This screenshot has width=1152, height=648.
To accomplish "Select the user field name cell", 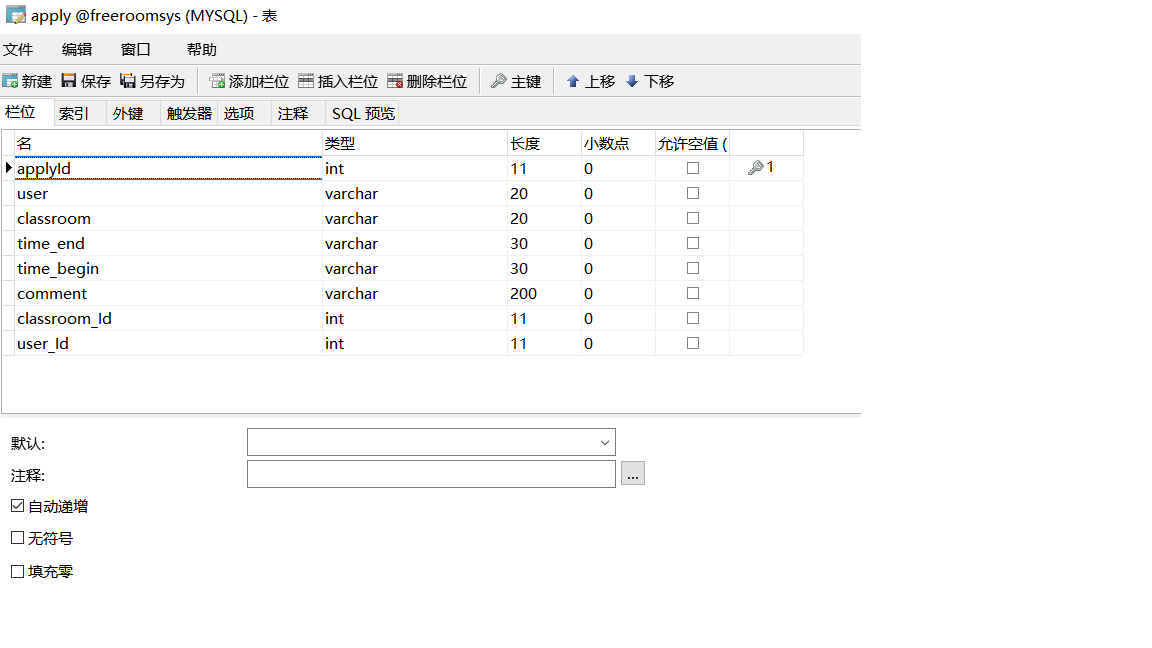I will (168, 193).
